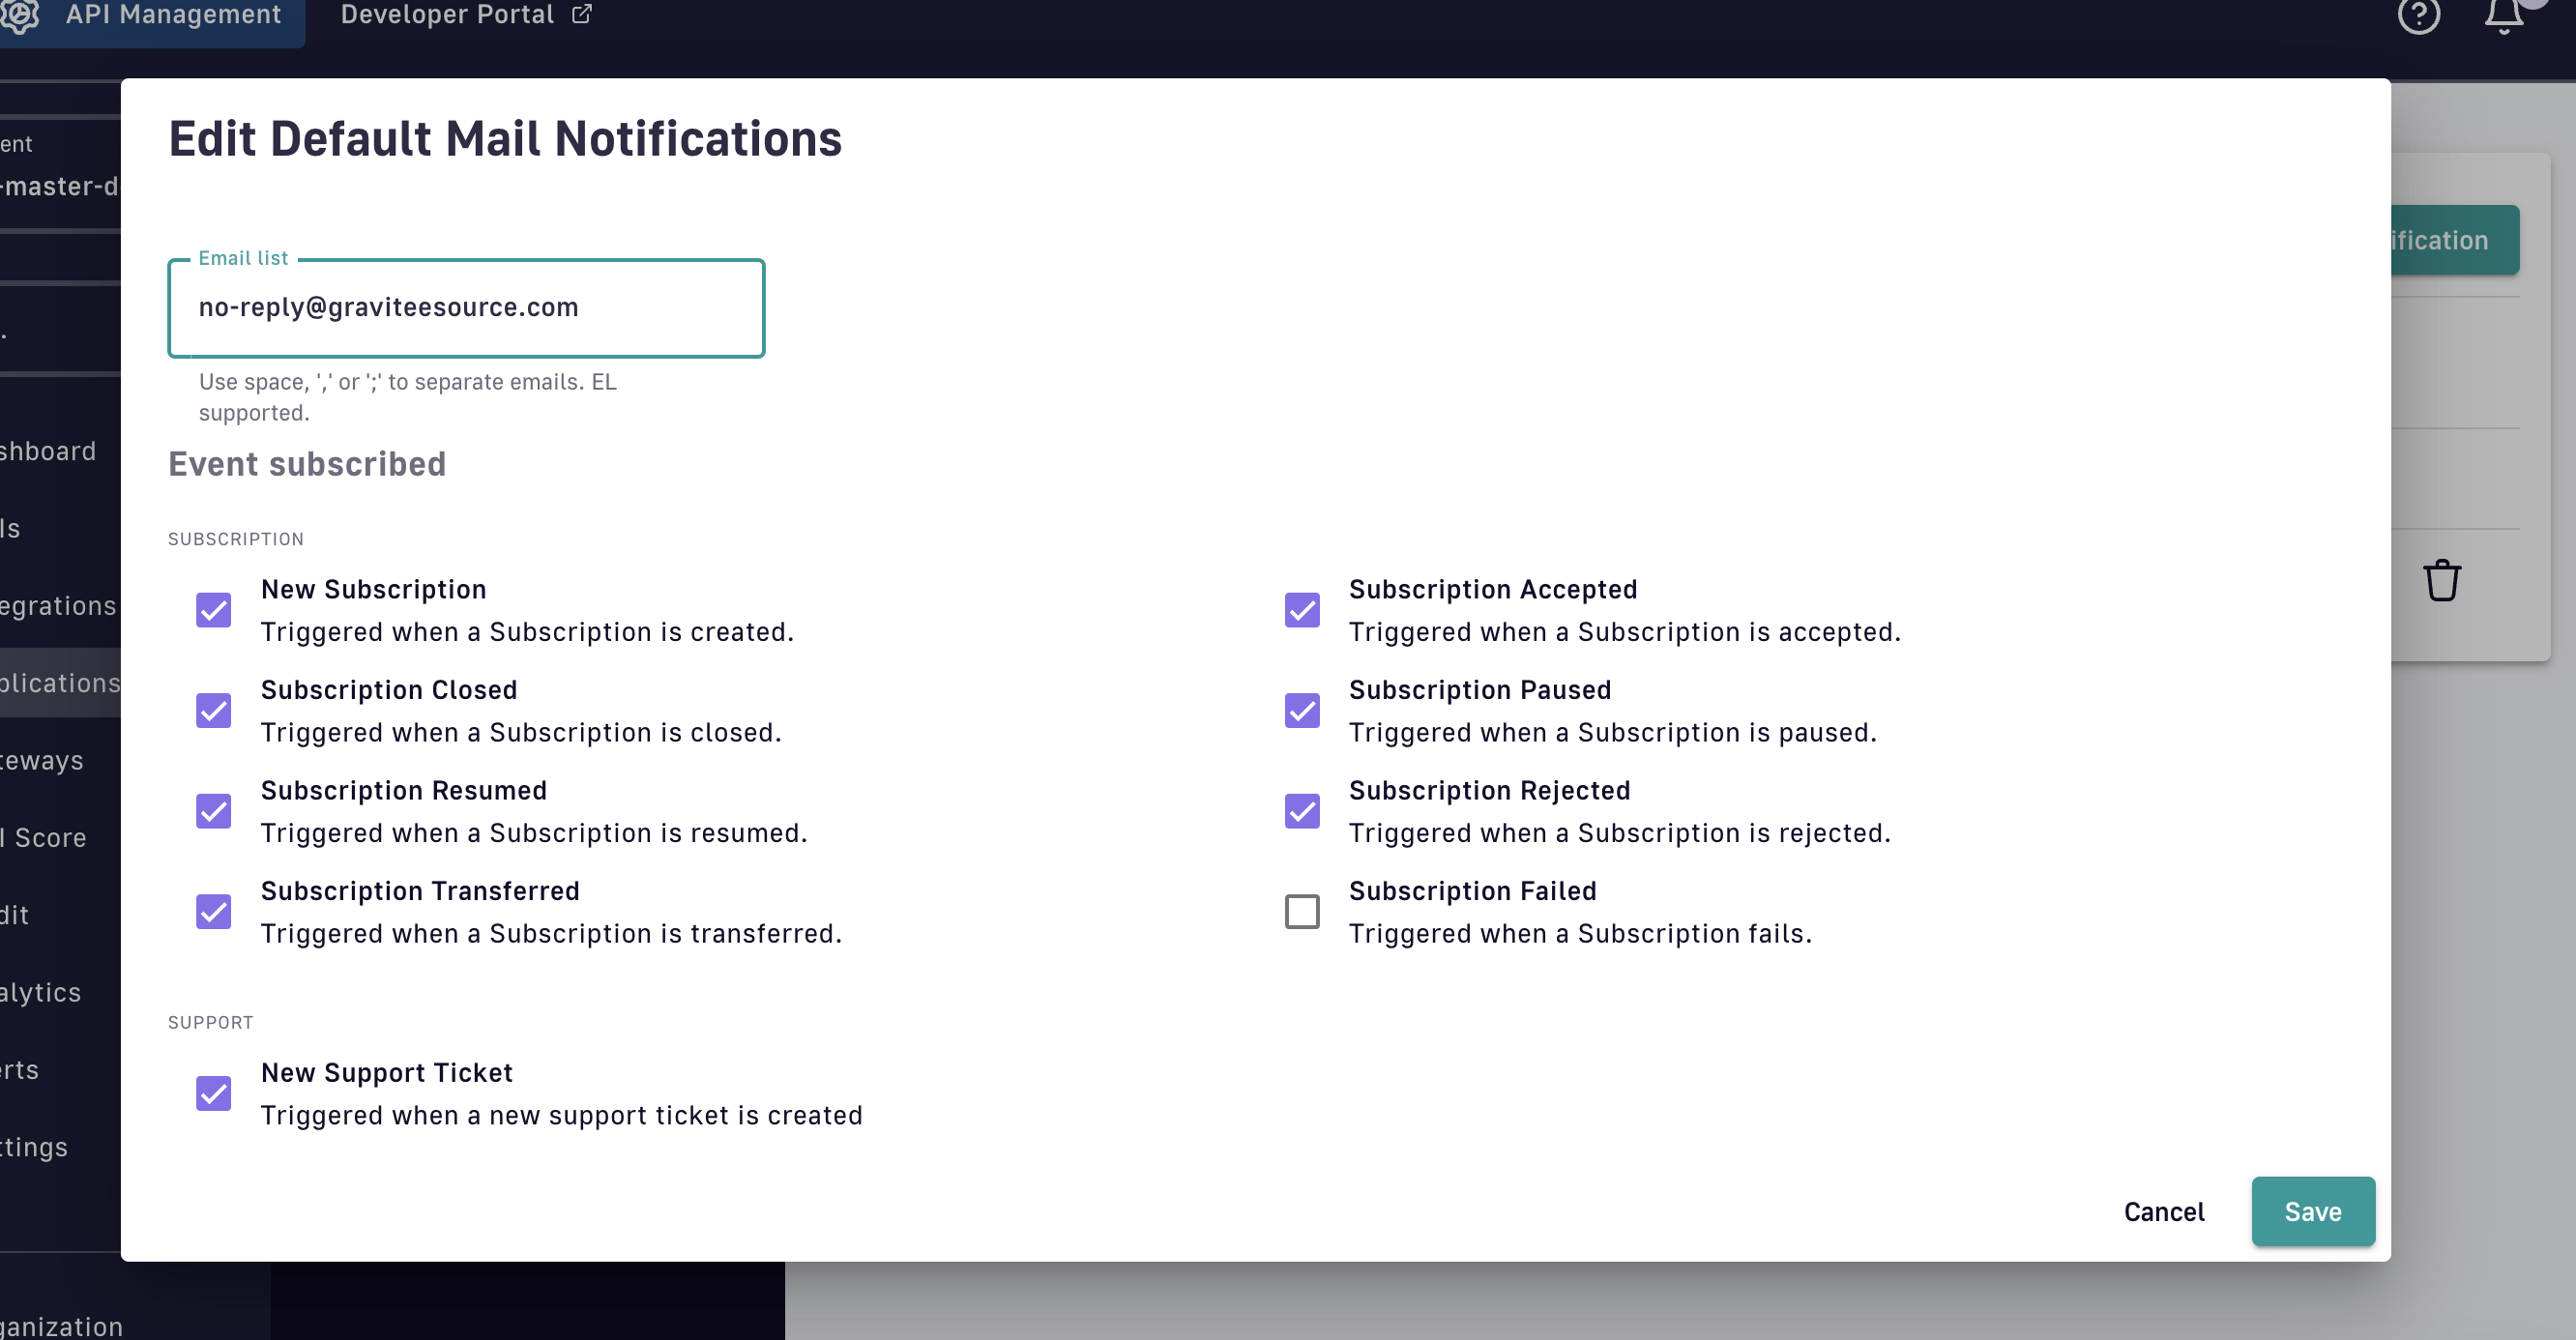Click the Subscription Failed label text

pos(1472,891)
